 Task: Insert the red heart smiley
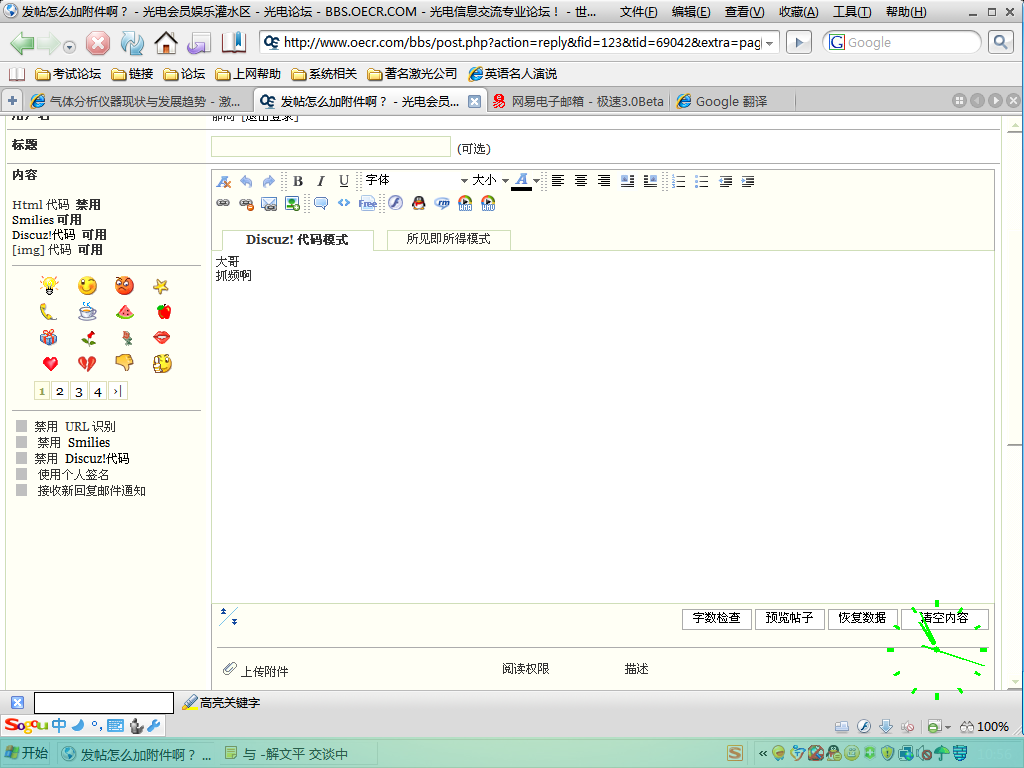50,364
